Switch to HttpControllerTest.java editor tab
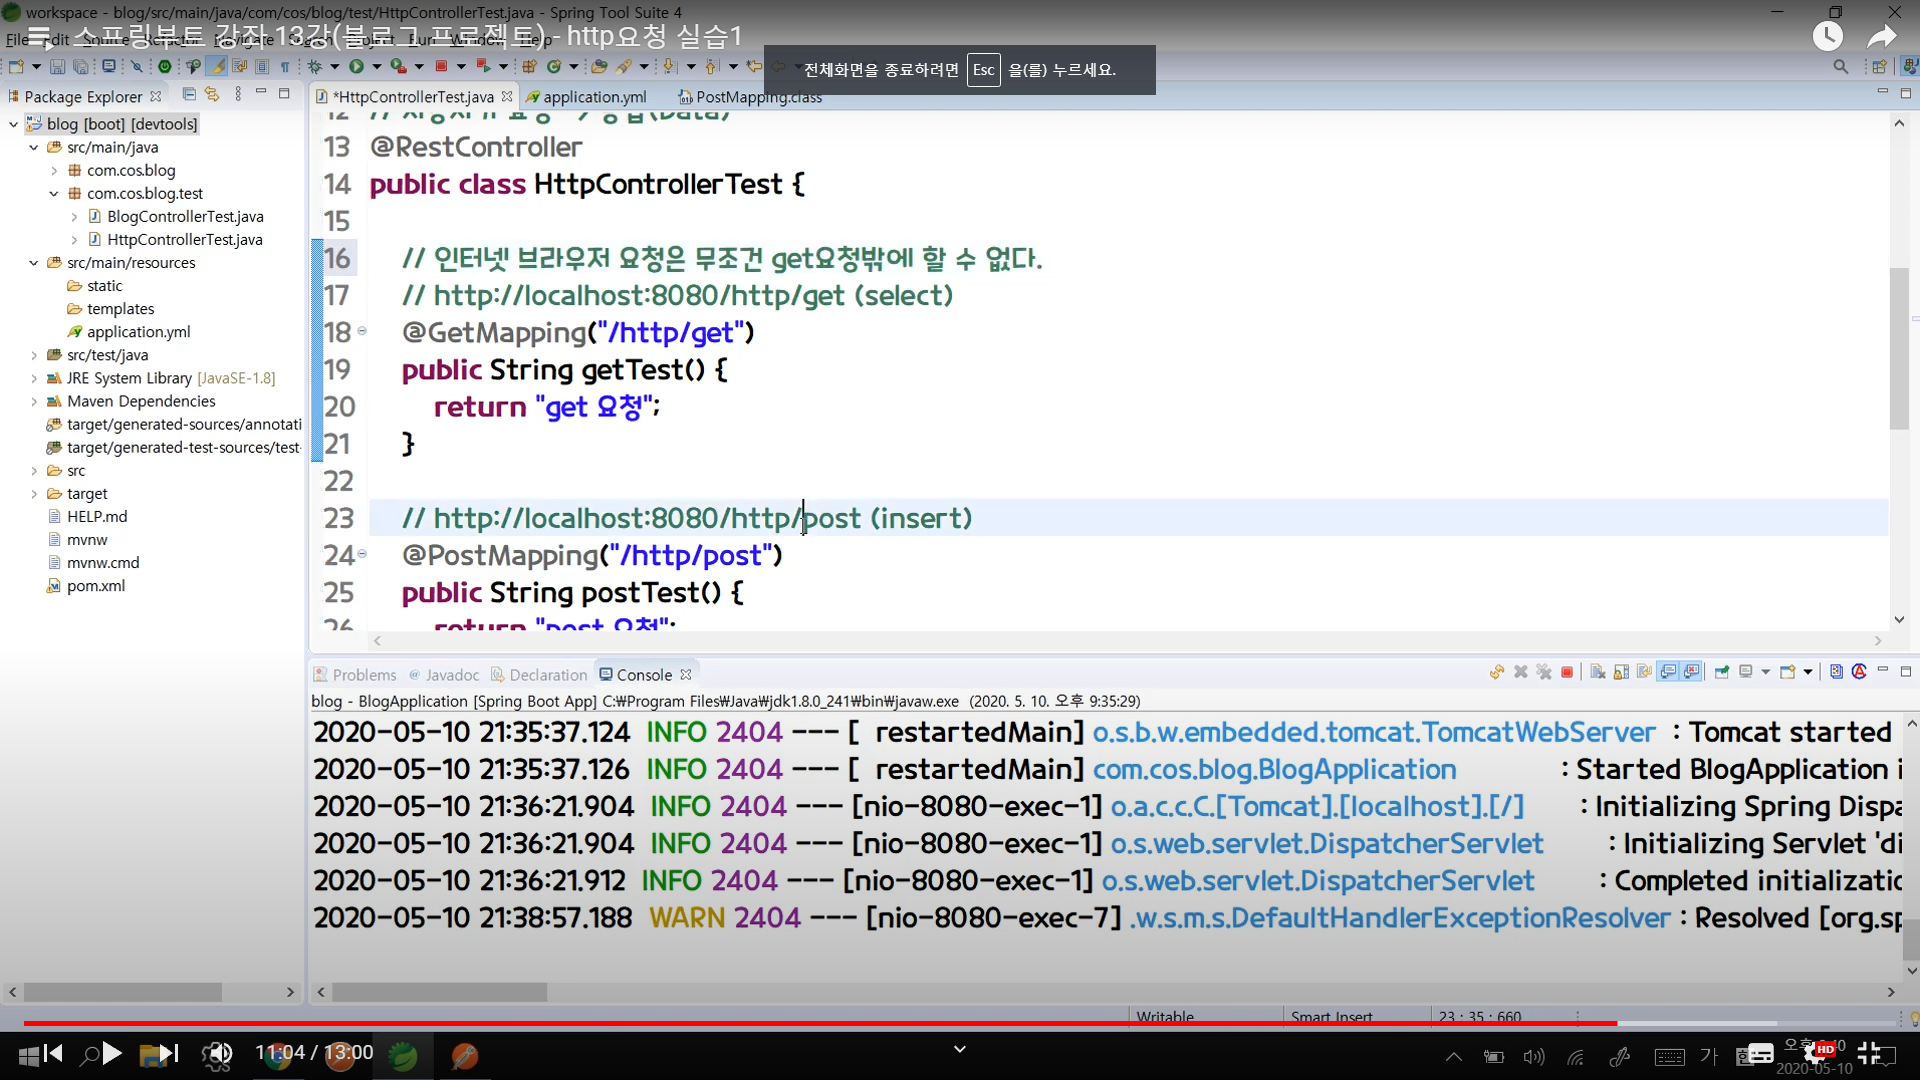Image resolution: width=1920 pixels, height=1080 pixels. click(413, 97)
